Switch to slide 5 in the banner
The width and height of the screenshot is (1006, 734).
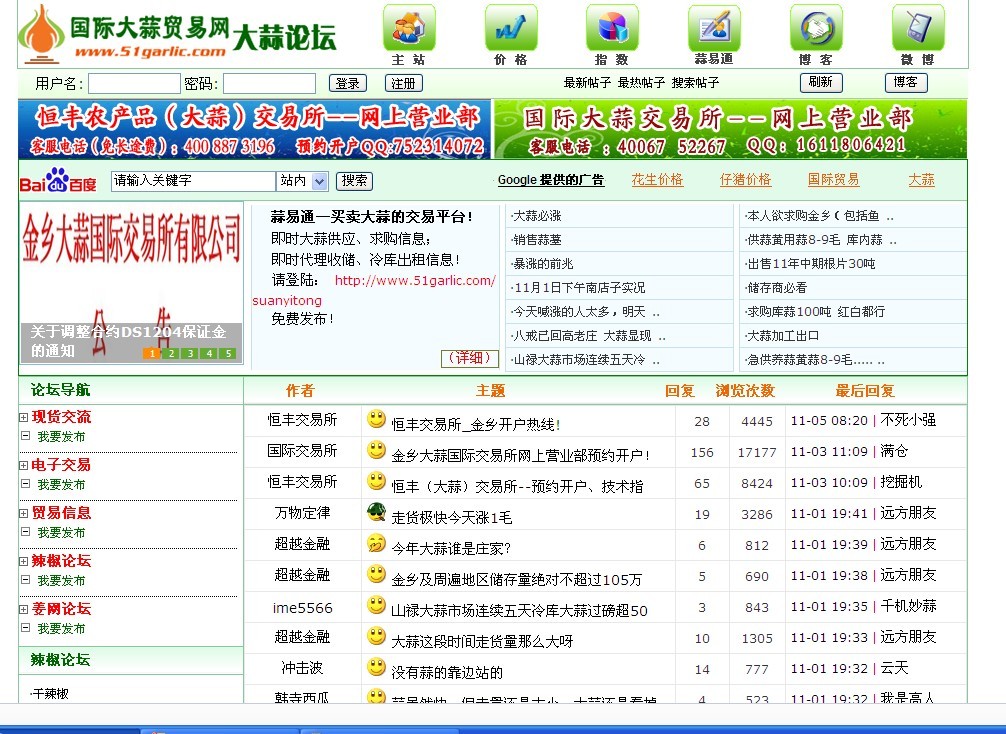tap(228, 353)
